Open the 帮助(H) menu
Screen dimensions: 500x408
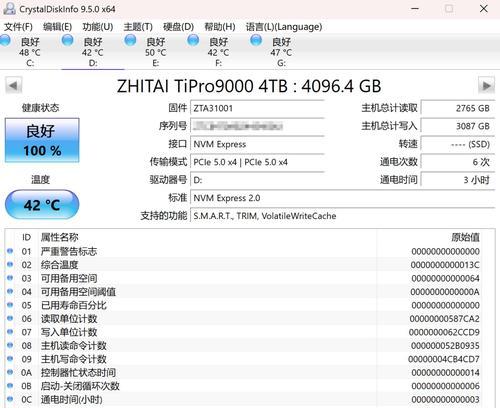click(220, 27)
